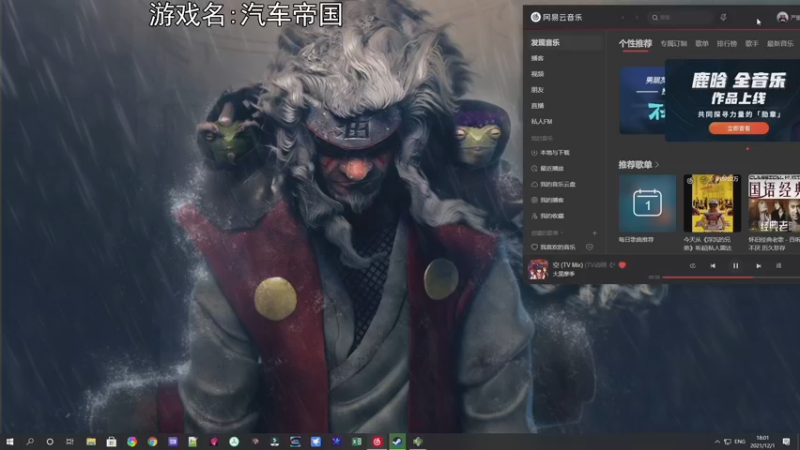Open my collection sidebar entry
800x450 pixels.
click(547, 216)
